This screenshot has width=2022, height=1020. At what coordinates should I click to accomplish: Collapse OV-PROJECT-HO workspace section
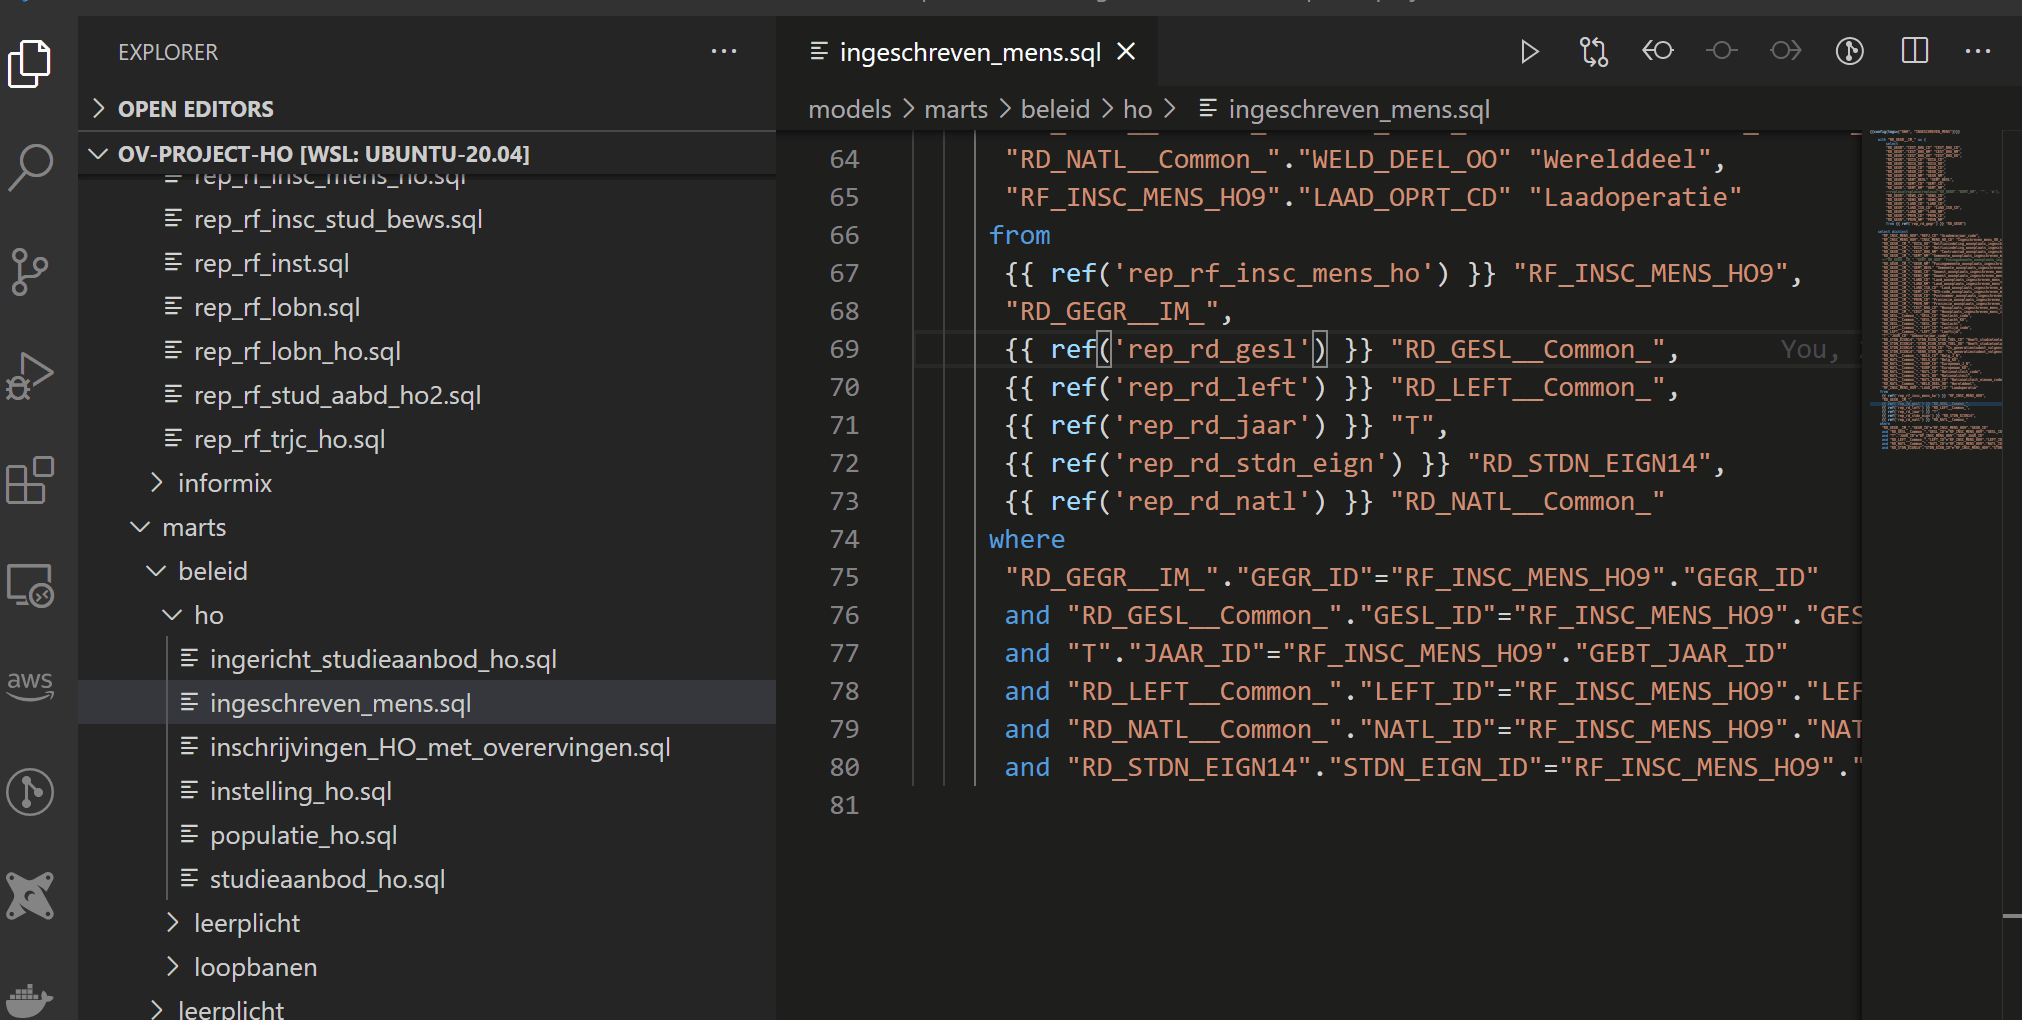click(x=427, y=153)
